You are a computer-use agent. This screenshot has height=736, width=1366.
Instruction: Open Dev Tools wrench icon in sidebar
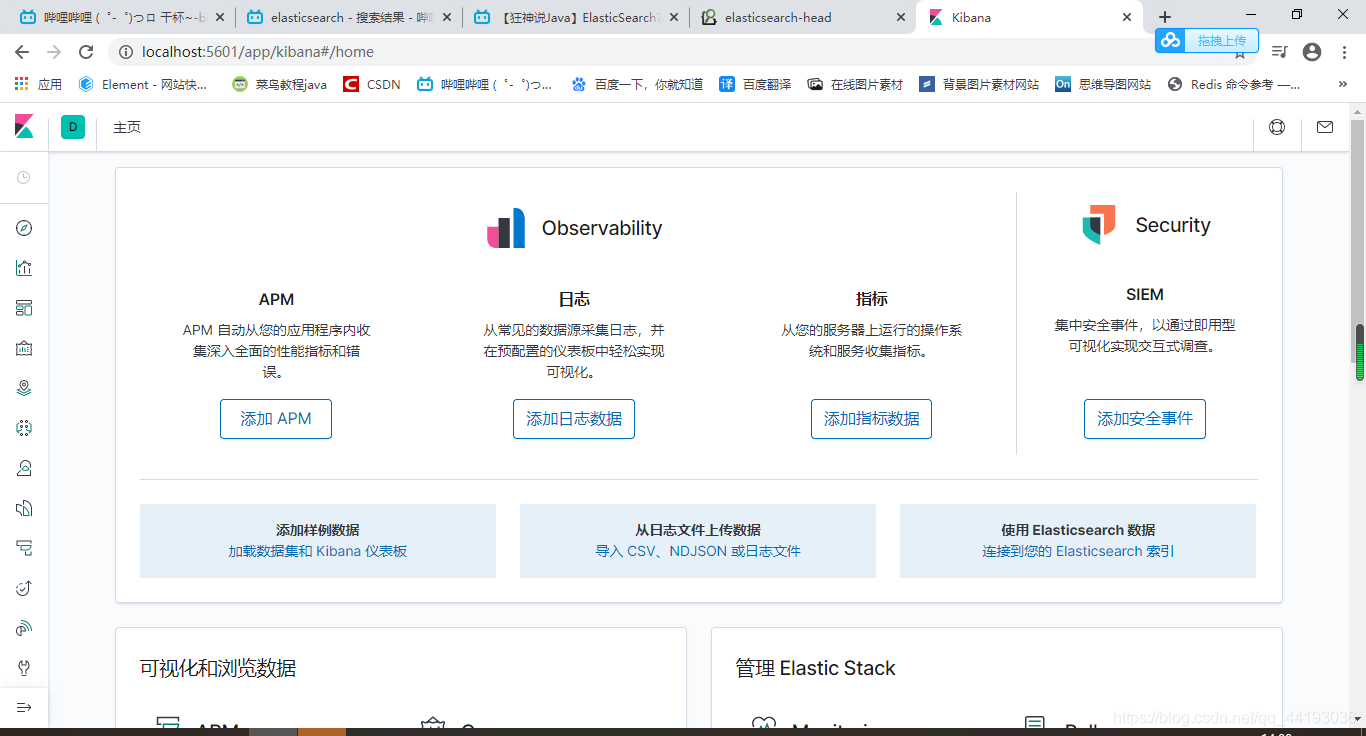pos(24,667)
